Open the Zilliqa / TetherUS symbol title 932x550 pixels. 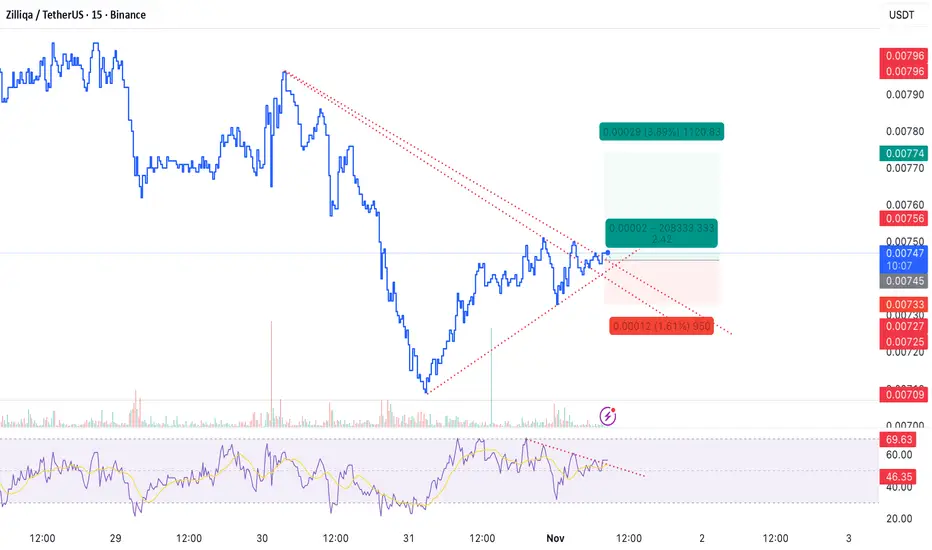pos(75,15)
